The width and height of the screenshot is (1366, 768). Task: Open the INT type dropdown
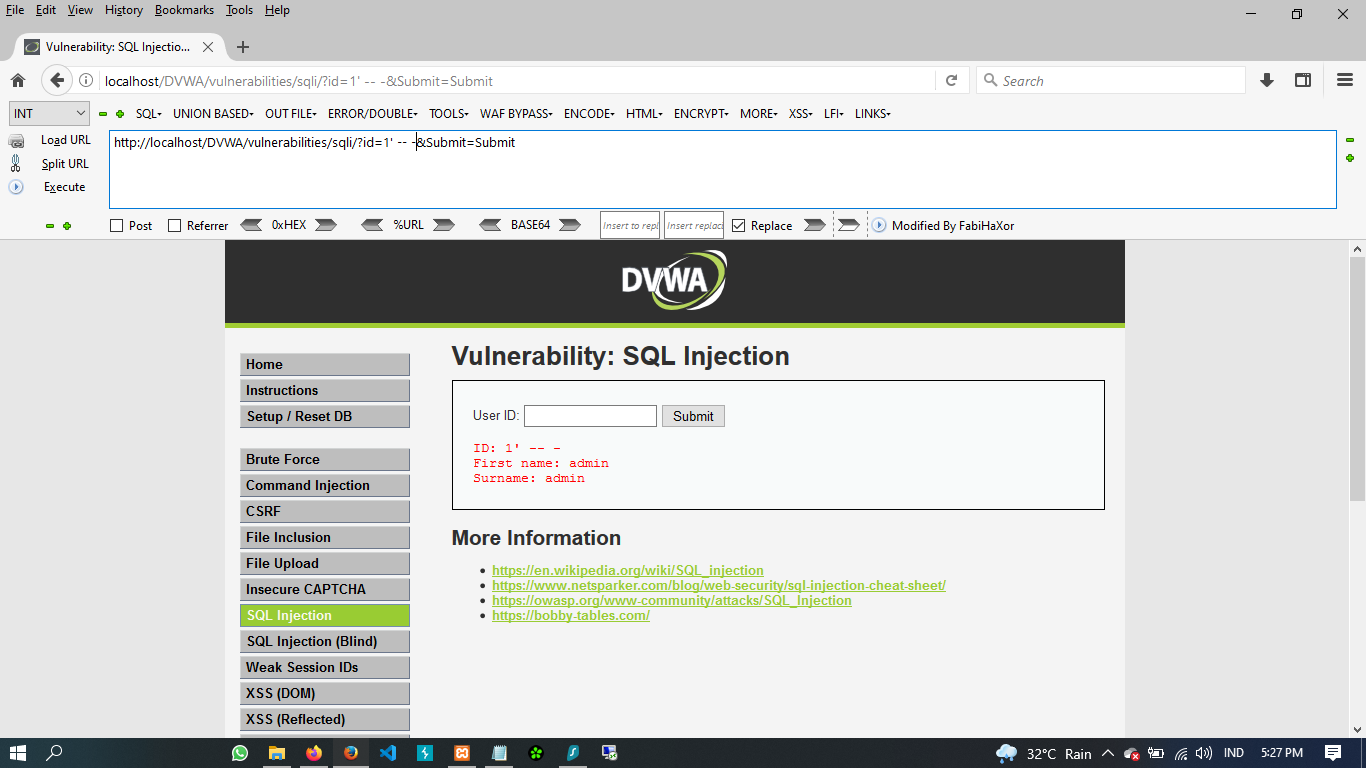(x=49, y=114)
